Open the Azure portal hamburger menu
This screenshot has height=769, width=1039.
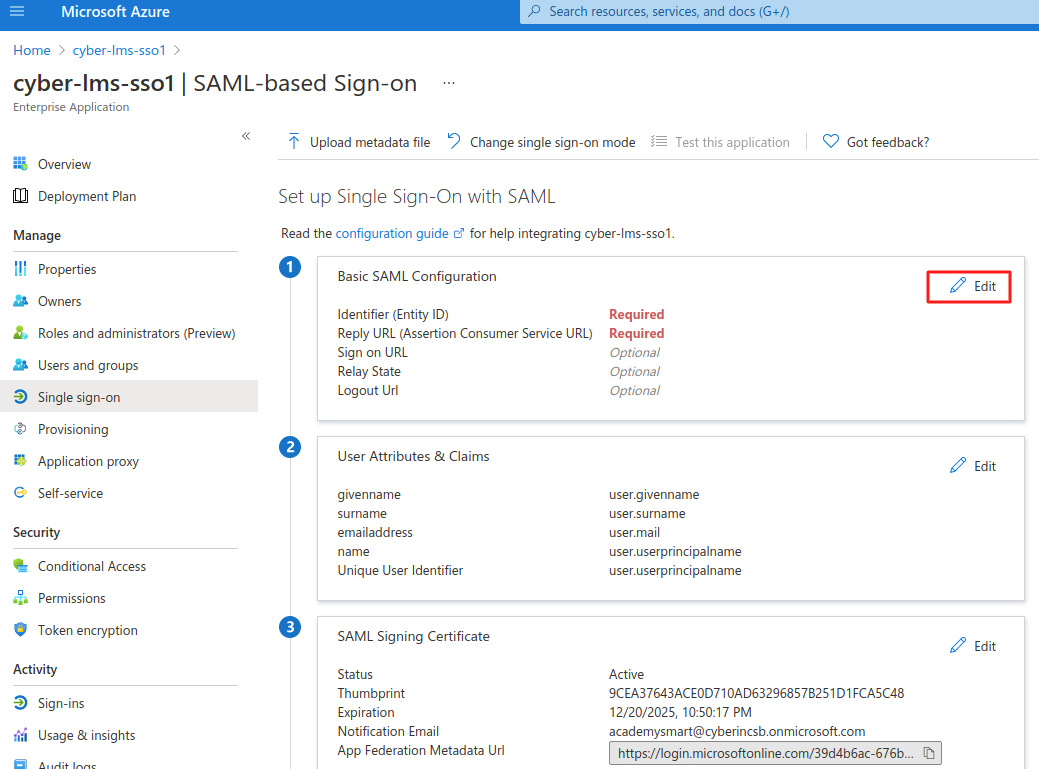point(17,11)
